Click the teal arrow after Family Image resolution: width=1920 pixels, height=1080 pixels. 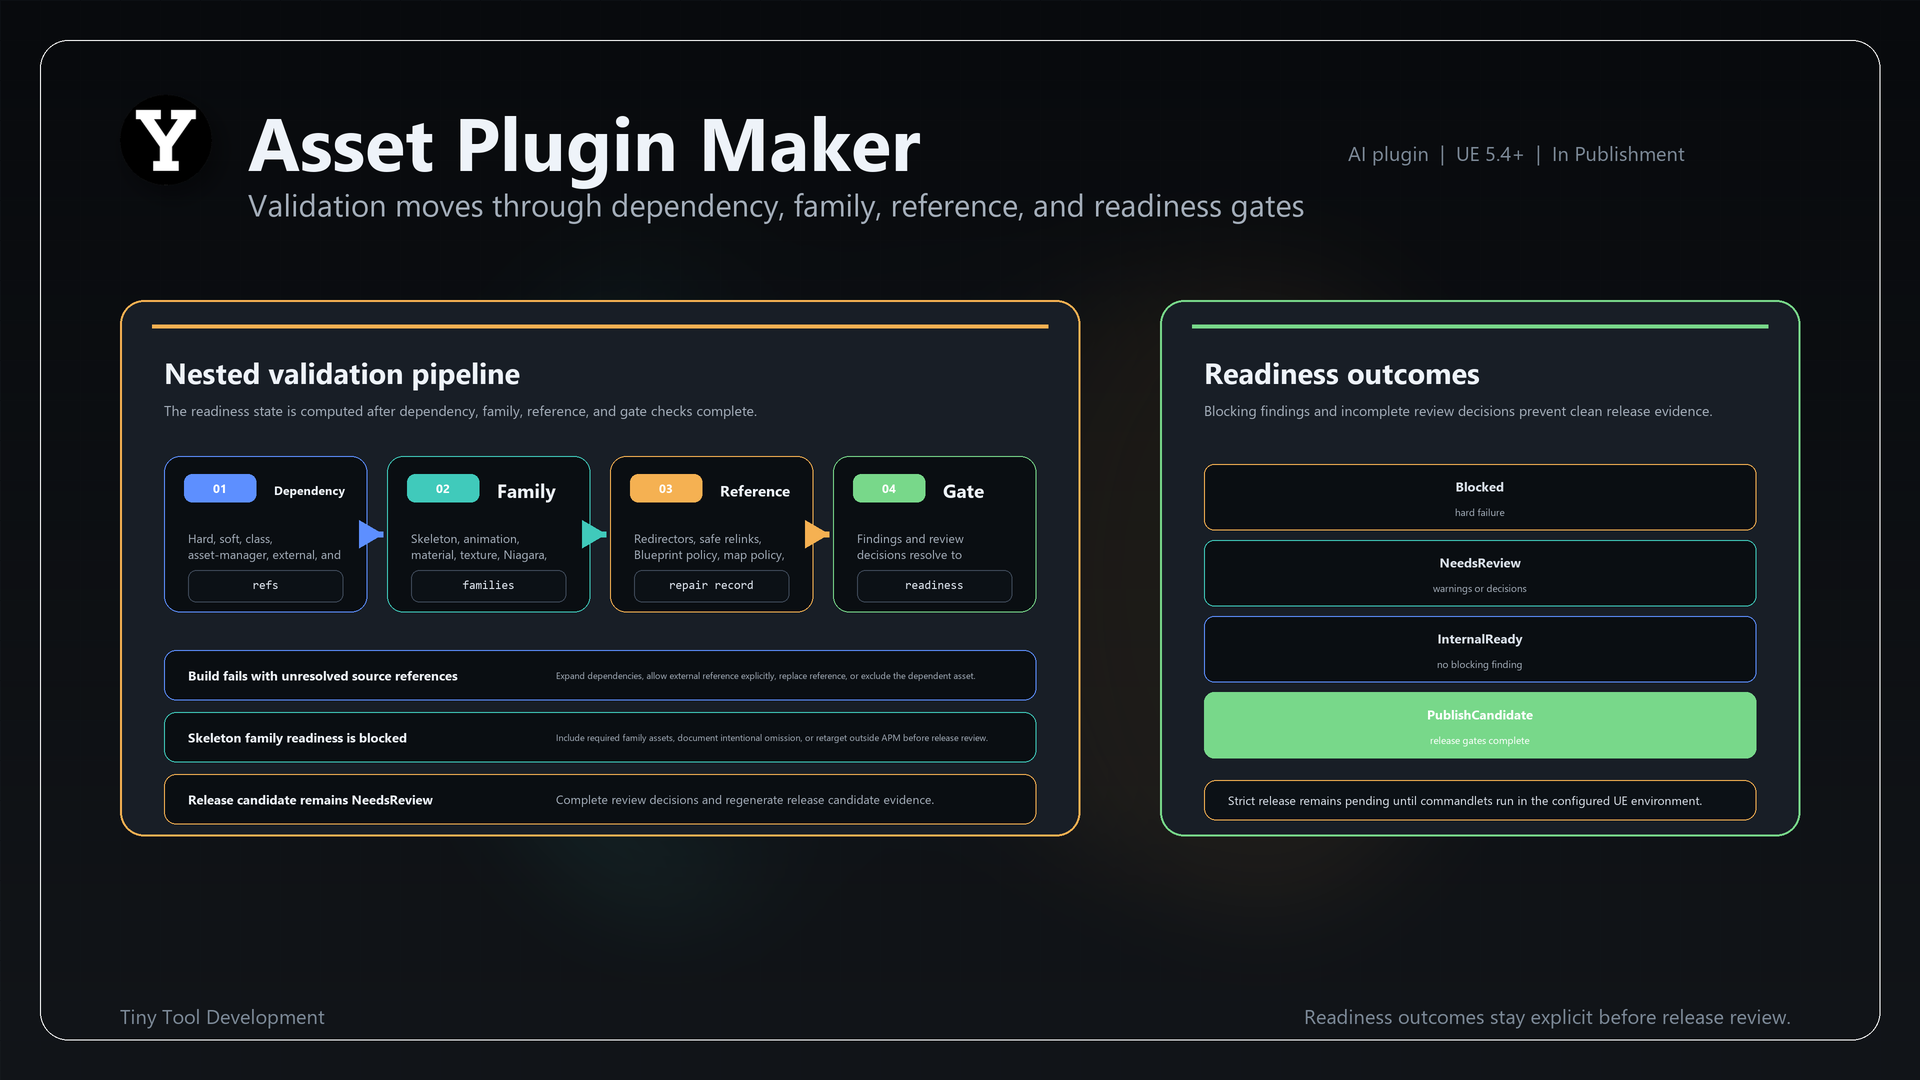(594, 534)
